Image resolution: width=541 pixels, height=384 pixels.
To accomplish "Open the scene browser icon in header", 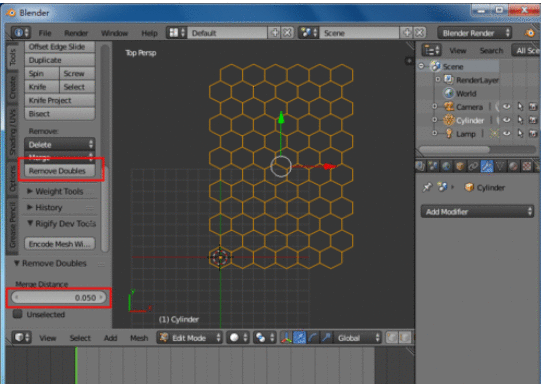I will [x=308, y=33].
